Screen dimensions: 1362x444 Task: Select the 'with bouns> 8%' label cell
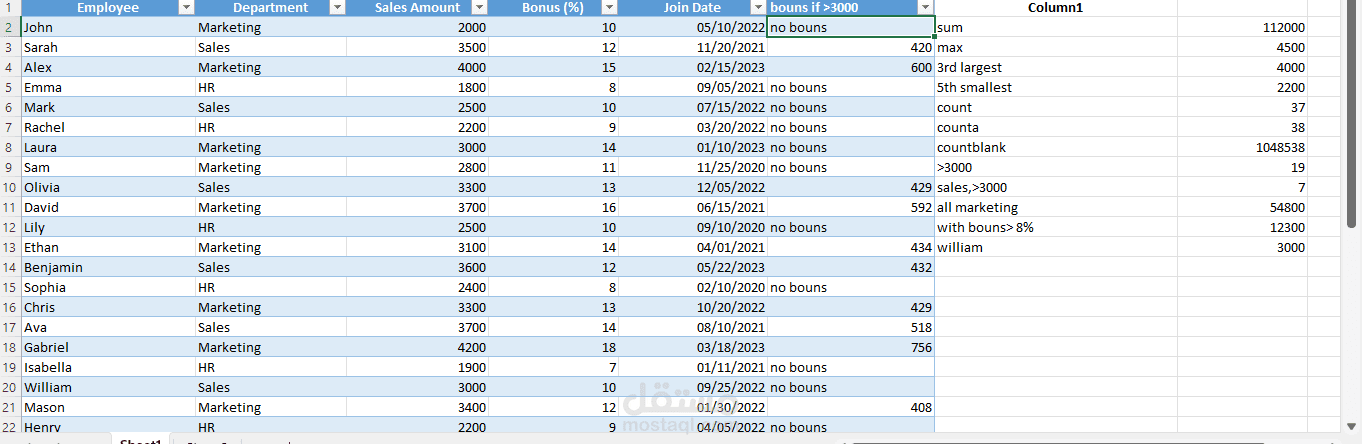click(x=1056, y=227)
